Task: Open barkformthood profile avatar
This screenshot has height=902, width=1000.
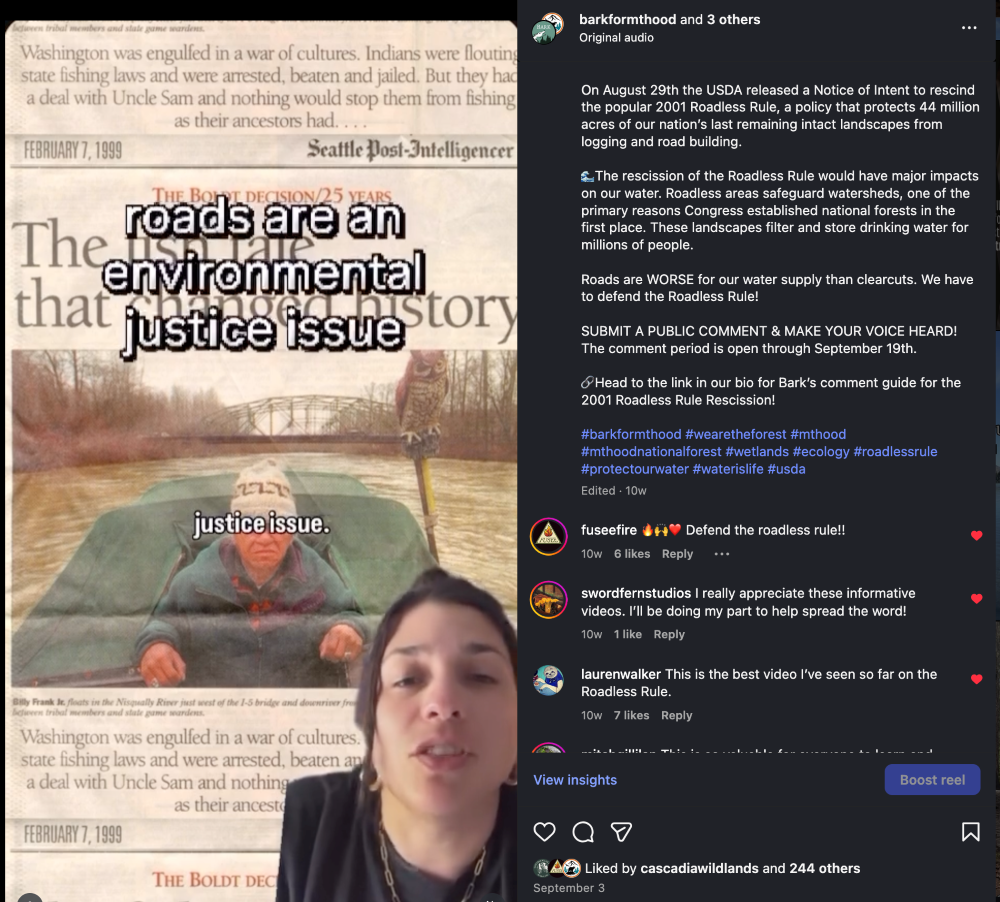Action: point(548,28)
